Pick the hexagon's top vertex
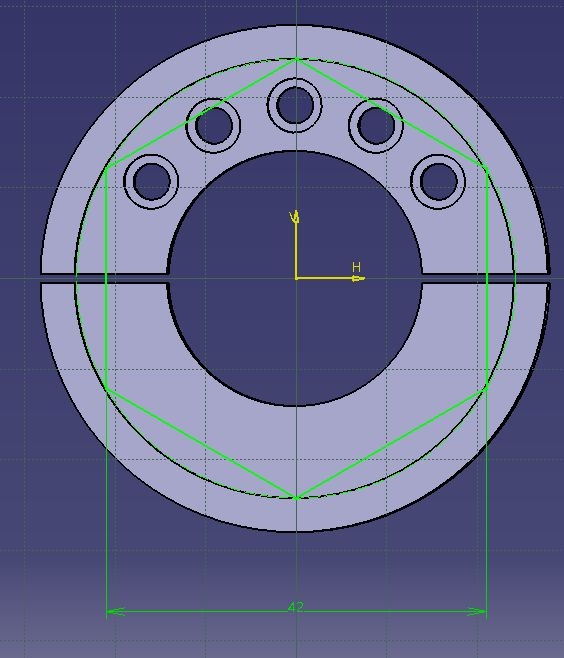 click(296, 59)
